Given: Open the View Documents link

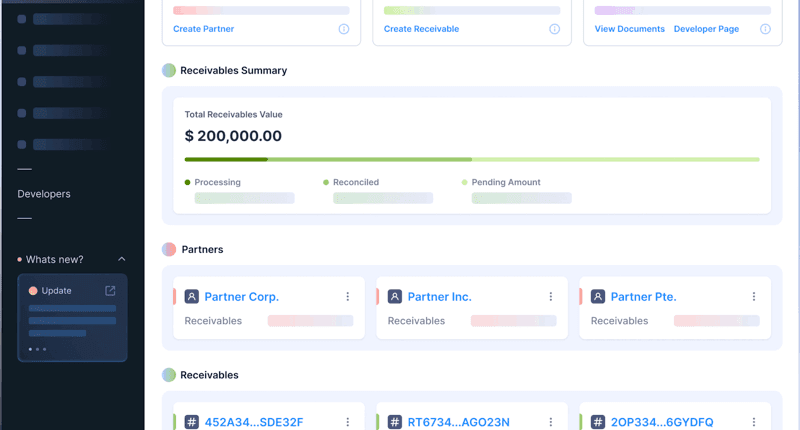Looking at the screenshot, I should [629, 29].
